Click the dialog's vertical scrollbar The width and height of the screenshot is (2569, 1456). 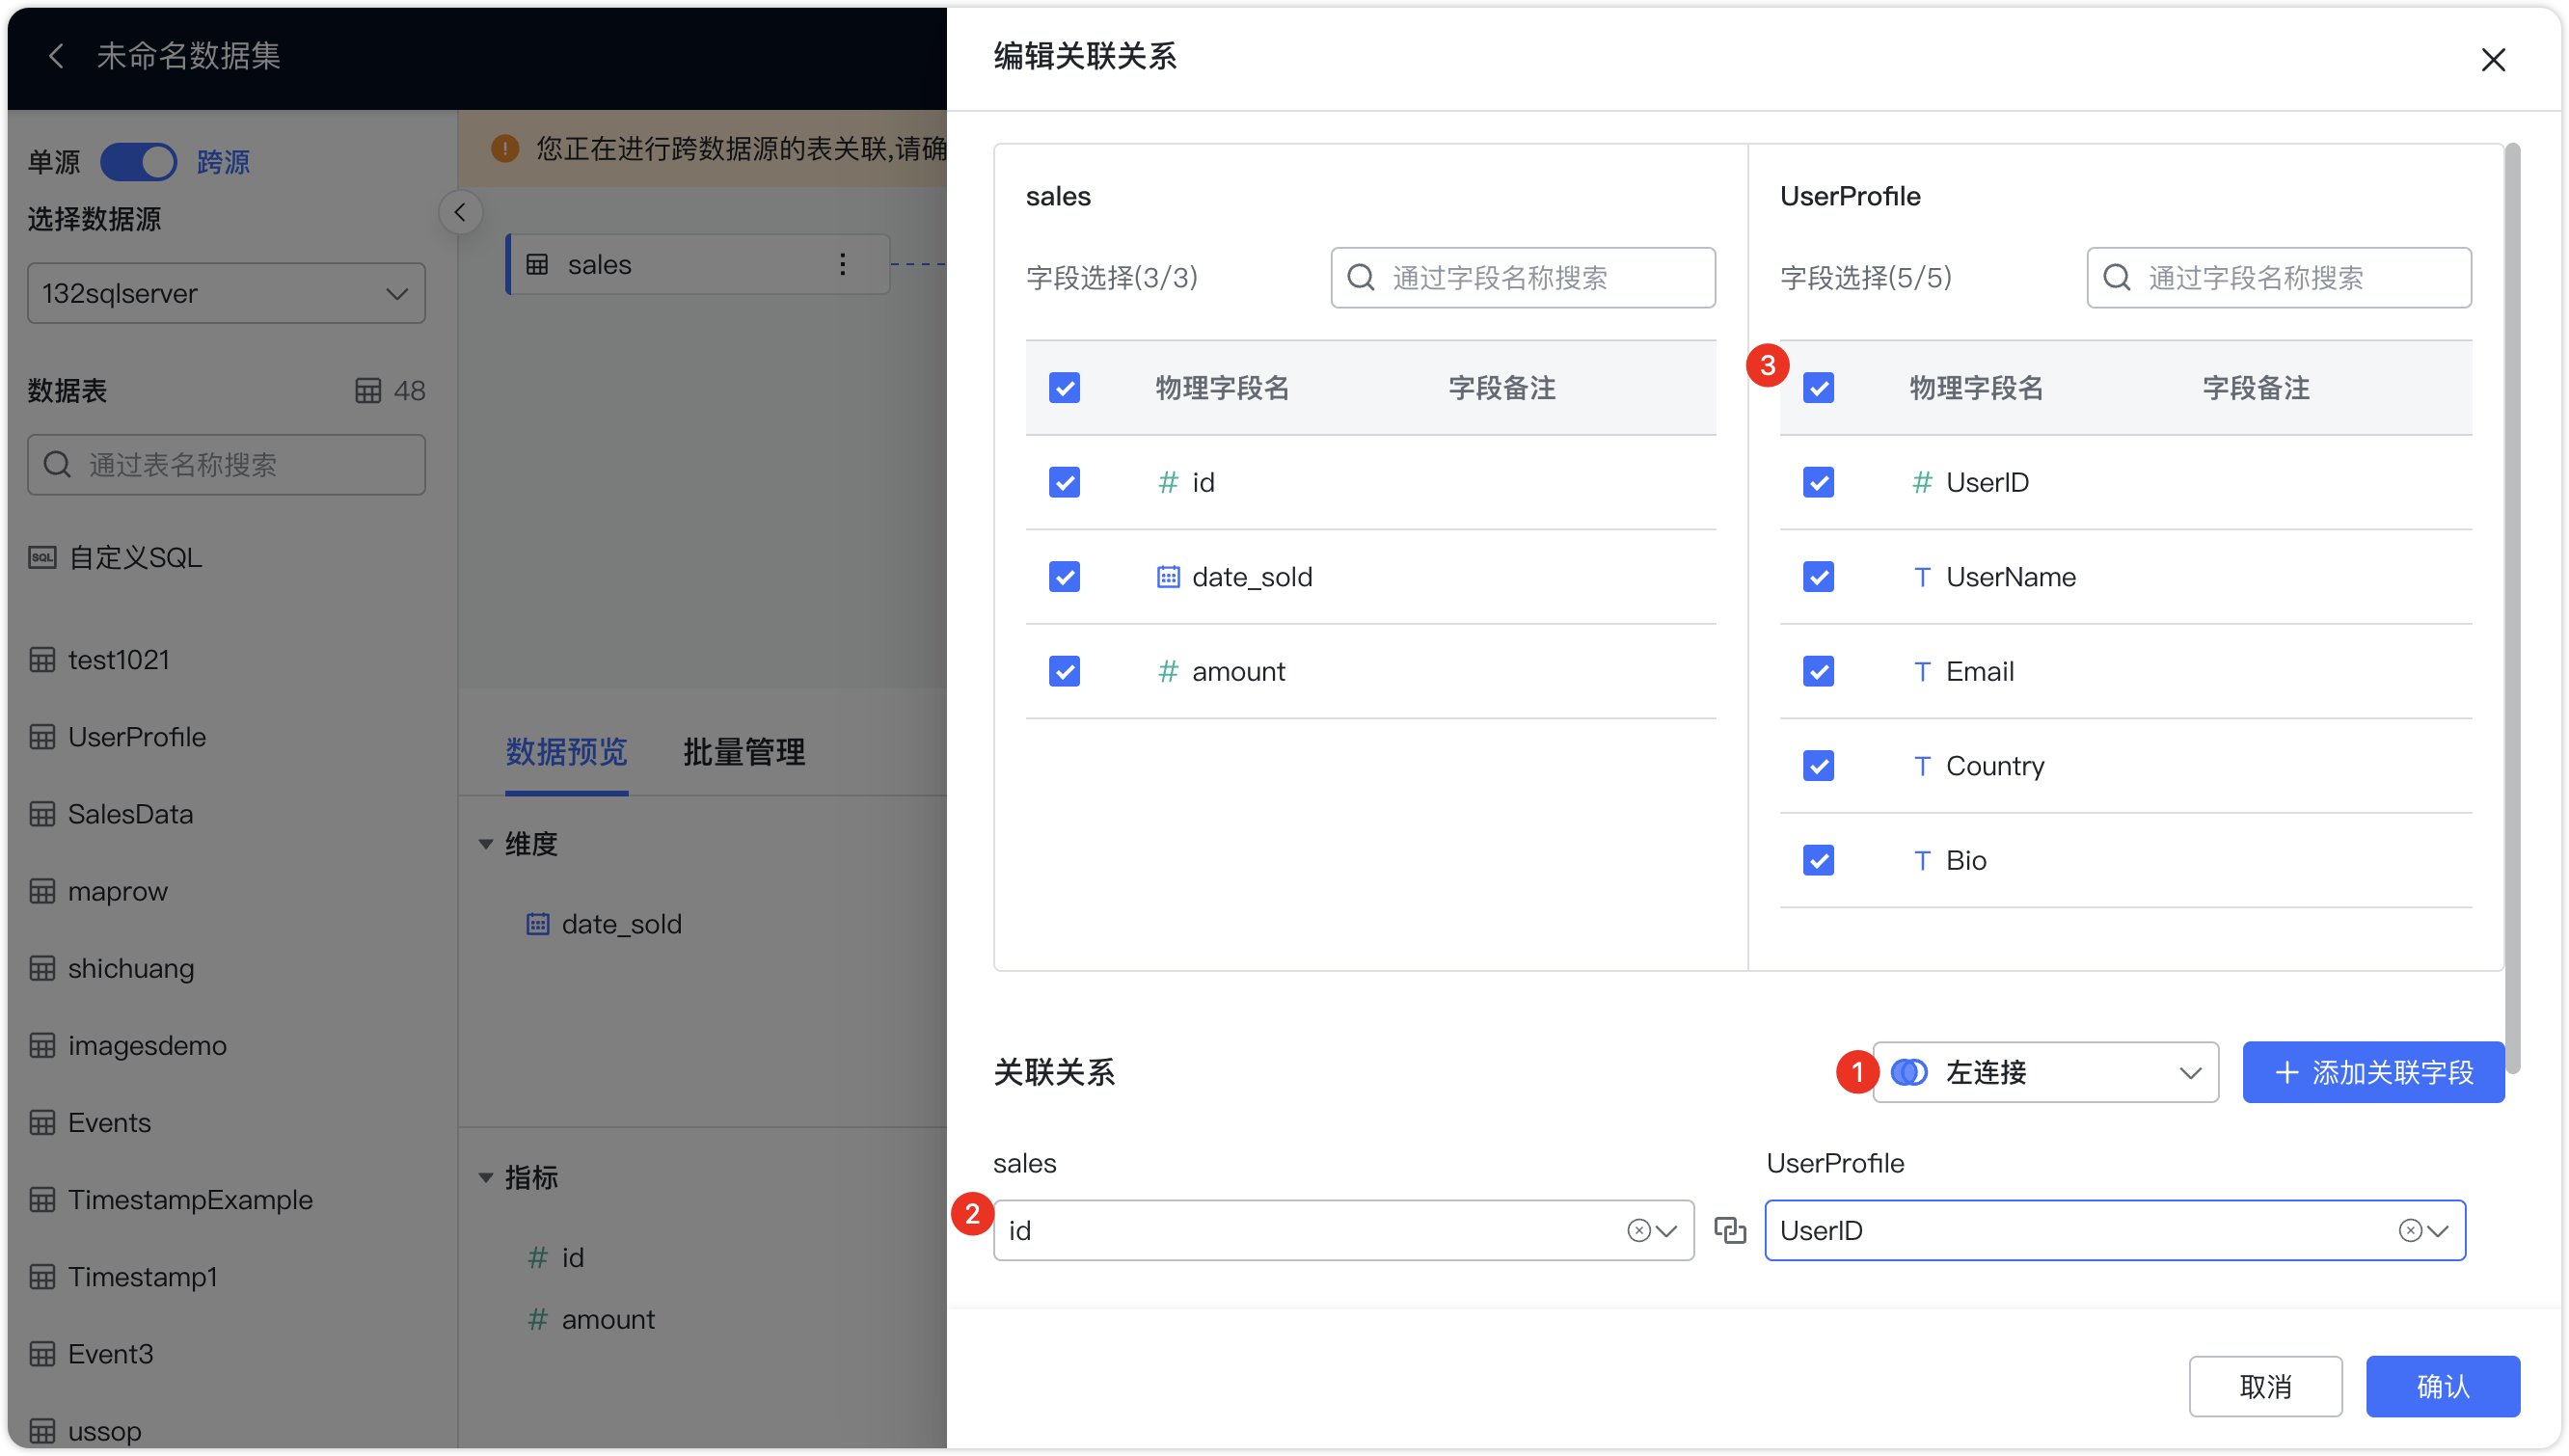click(x=2511, y=608)
